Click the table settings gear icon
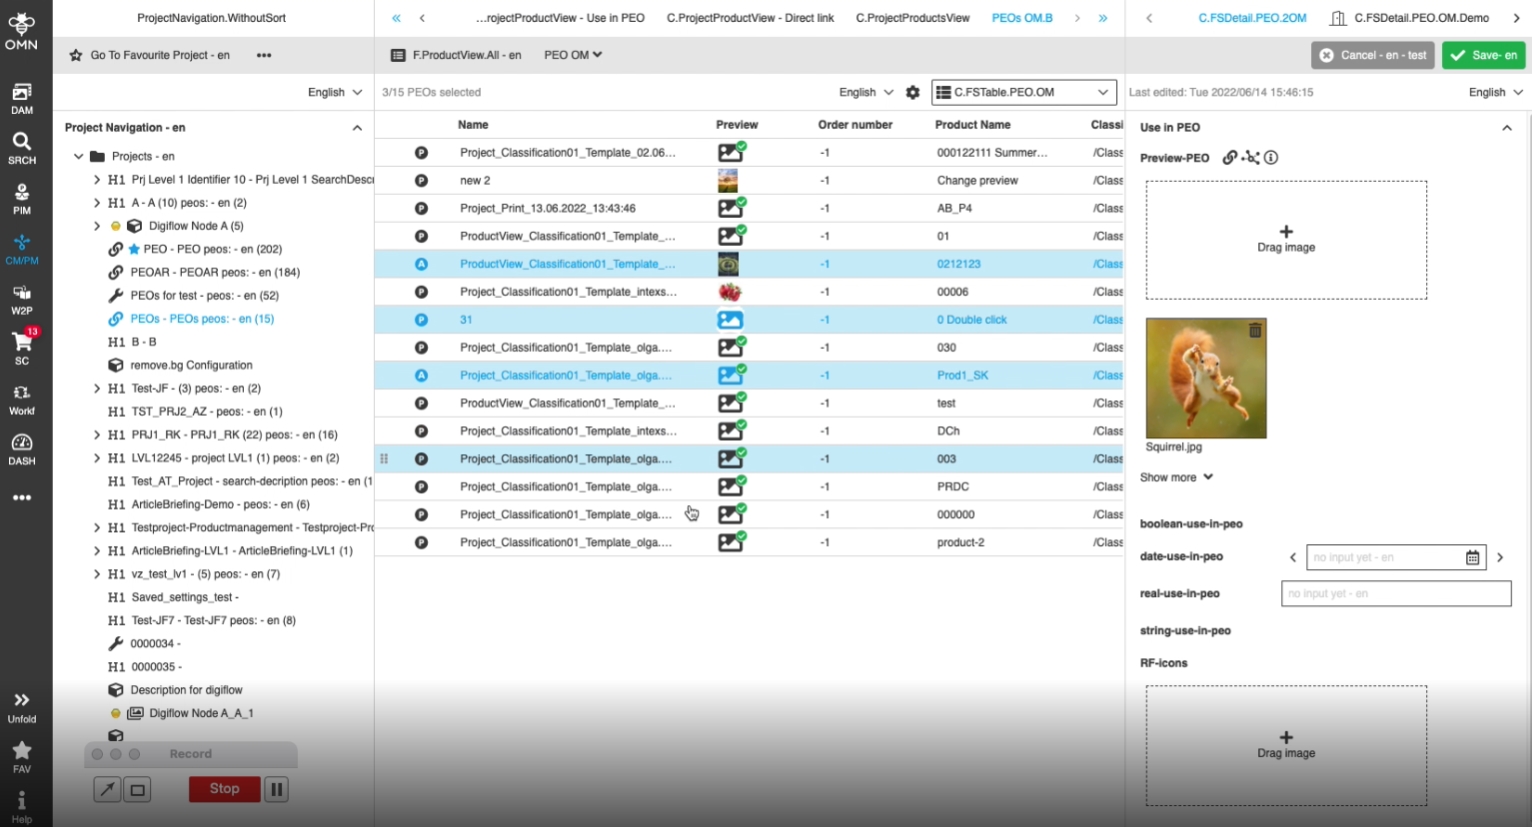The height and width of the screenshot is (827, 1532). pos(912,92)
